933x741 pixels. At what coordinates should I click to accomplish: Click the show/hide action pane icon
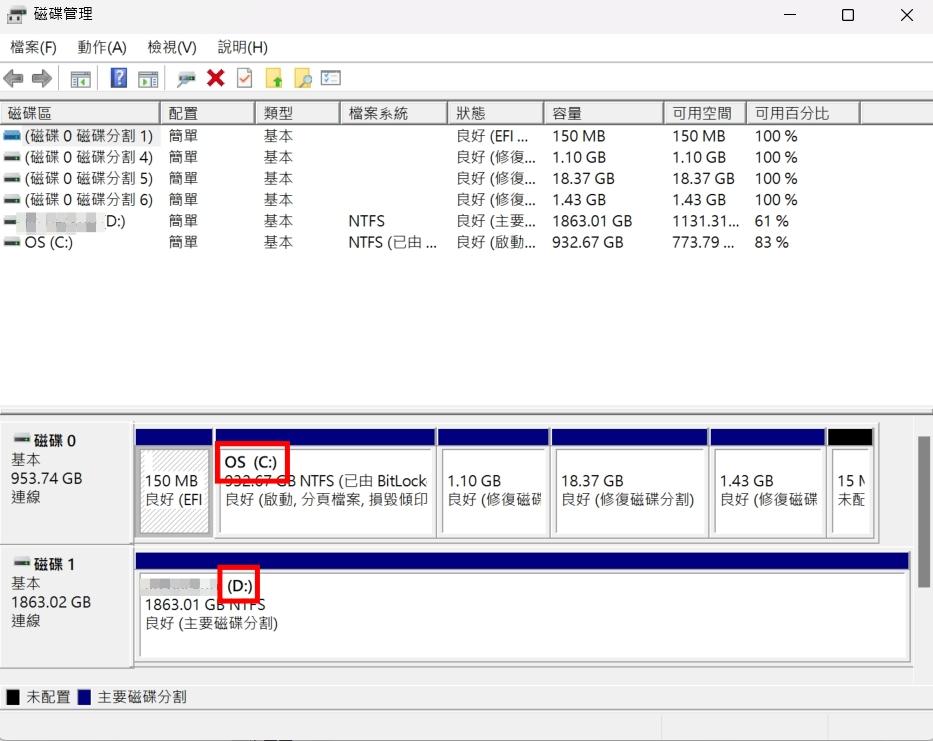148,78
